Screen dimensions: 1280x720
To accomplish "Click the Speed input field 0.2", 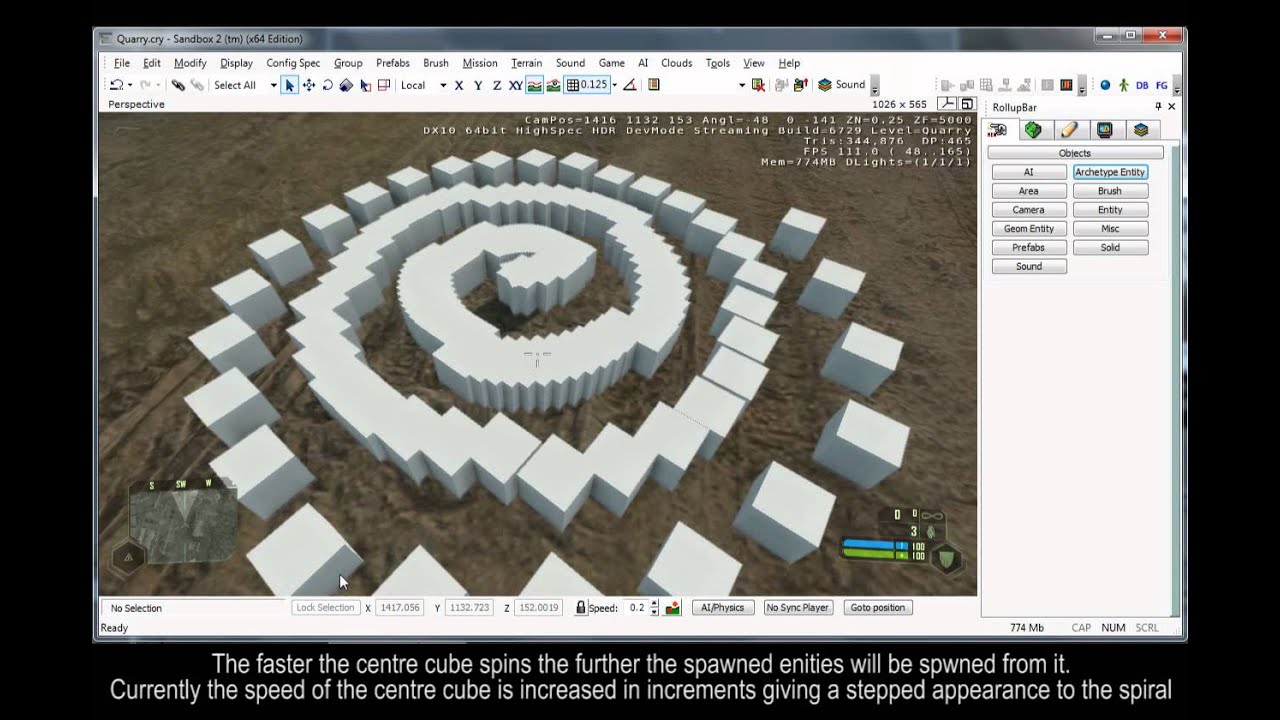I will (635, 608).
